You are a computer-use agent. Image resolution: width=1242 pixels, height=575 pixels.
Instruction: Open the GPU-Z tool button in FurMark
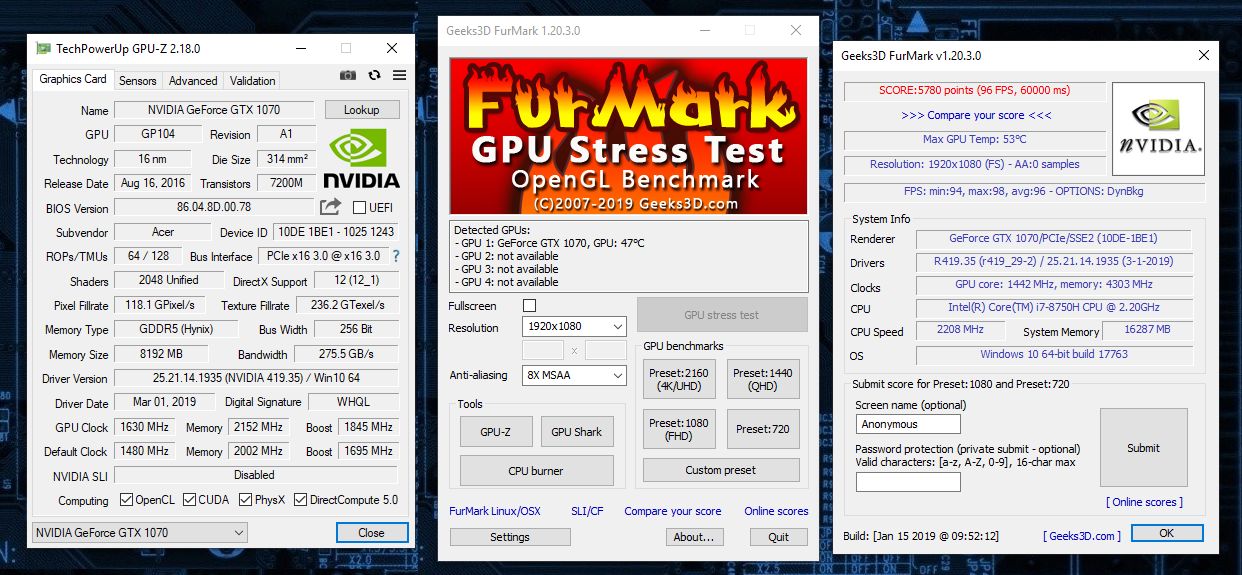(x=496, y=432)
